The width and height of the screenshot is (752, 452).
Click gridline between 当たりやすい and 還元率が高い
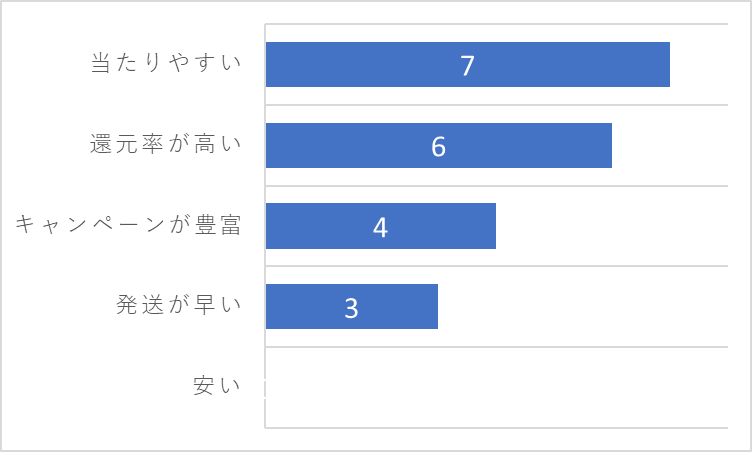[496, 105]
